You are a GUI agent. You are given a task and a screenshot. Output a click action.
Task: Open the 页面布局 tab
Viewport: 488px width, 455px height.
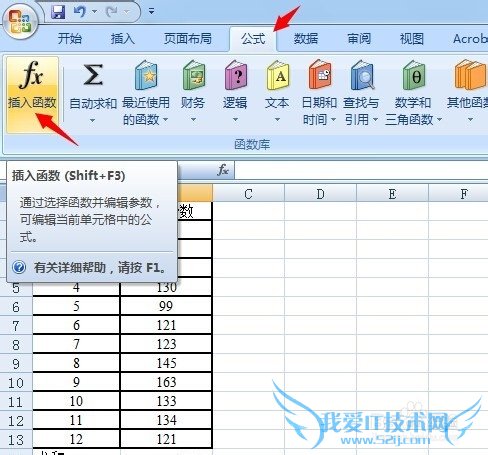(188, 39)
